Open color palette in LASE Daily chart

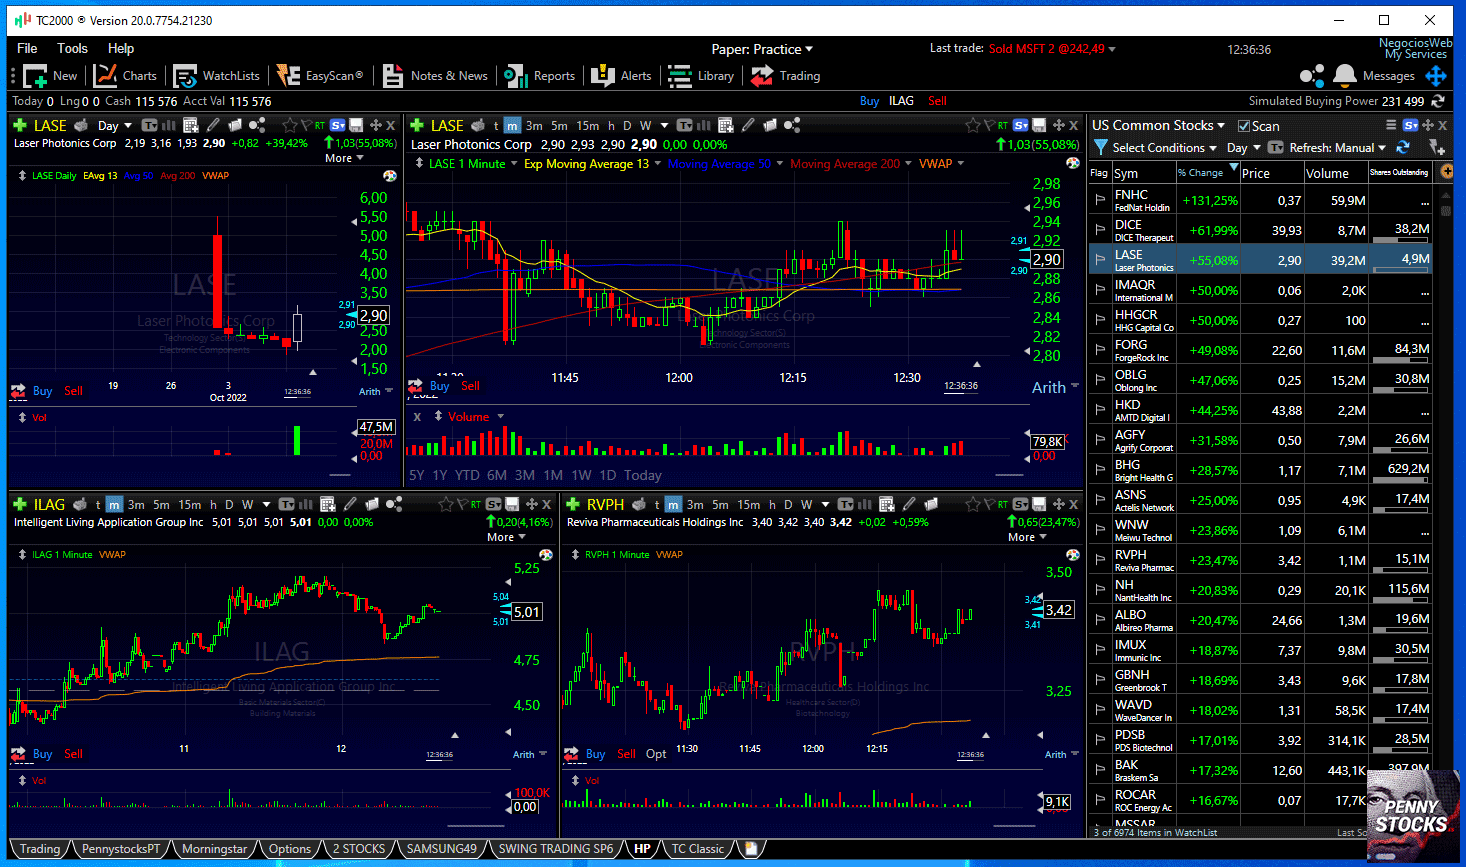click(390, 175)
